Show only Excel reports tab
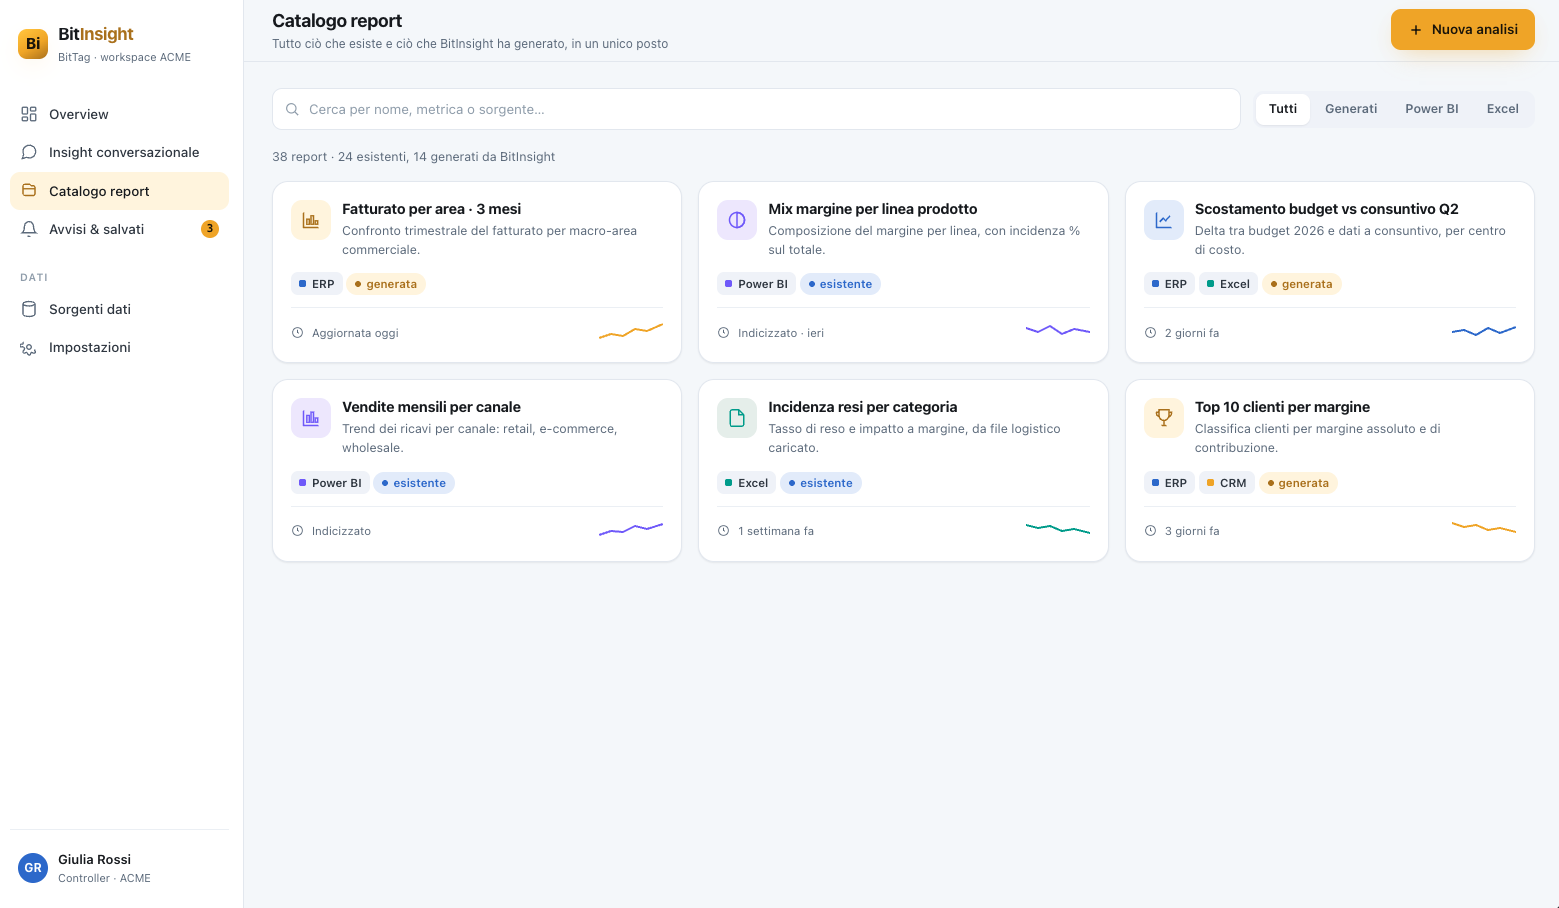 [1503, 109]
